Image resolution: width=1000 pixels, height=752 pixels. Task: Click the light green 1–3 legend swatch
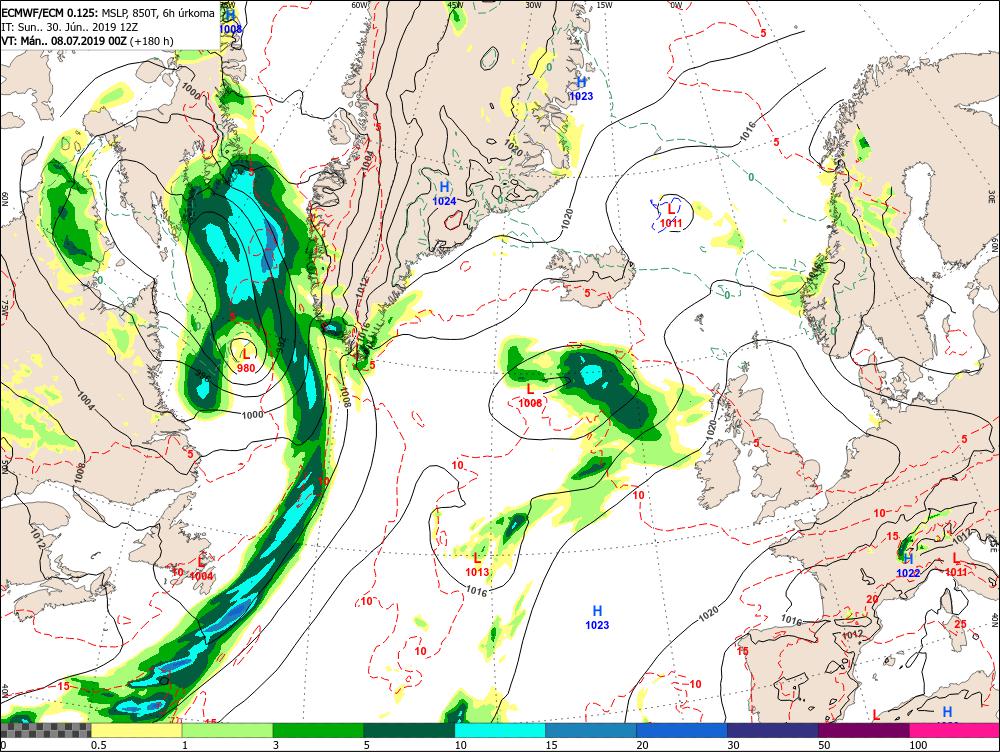[227, 730]
